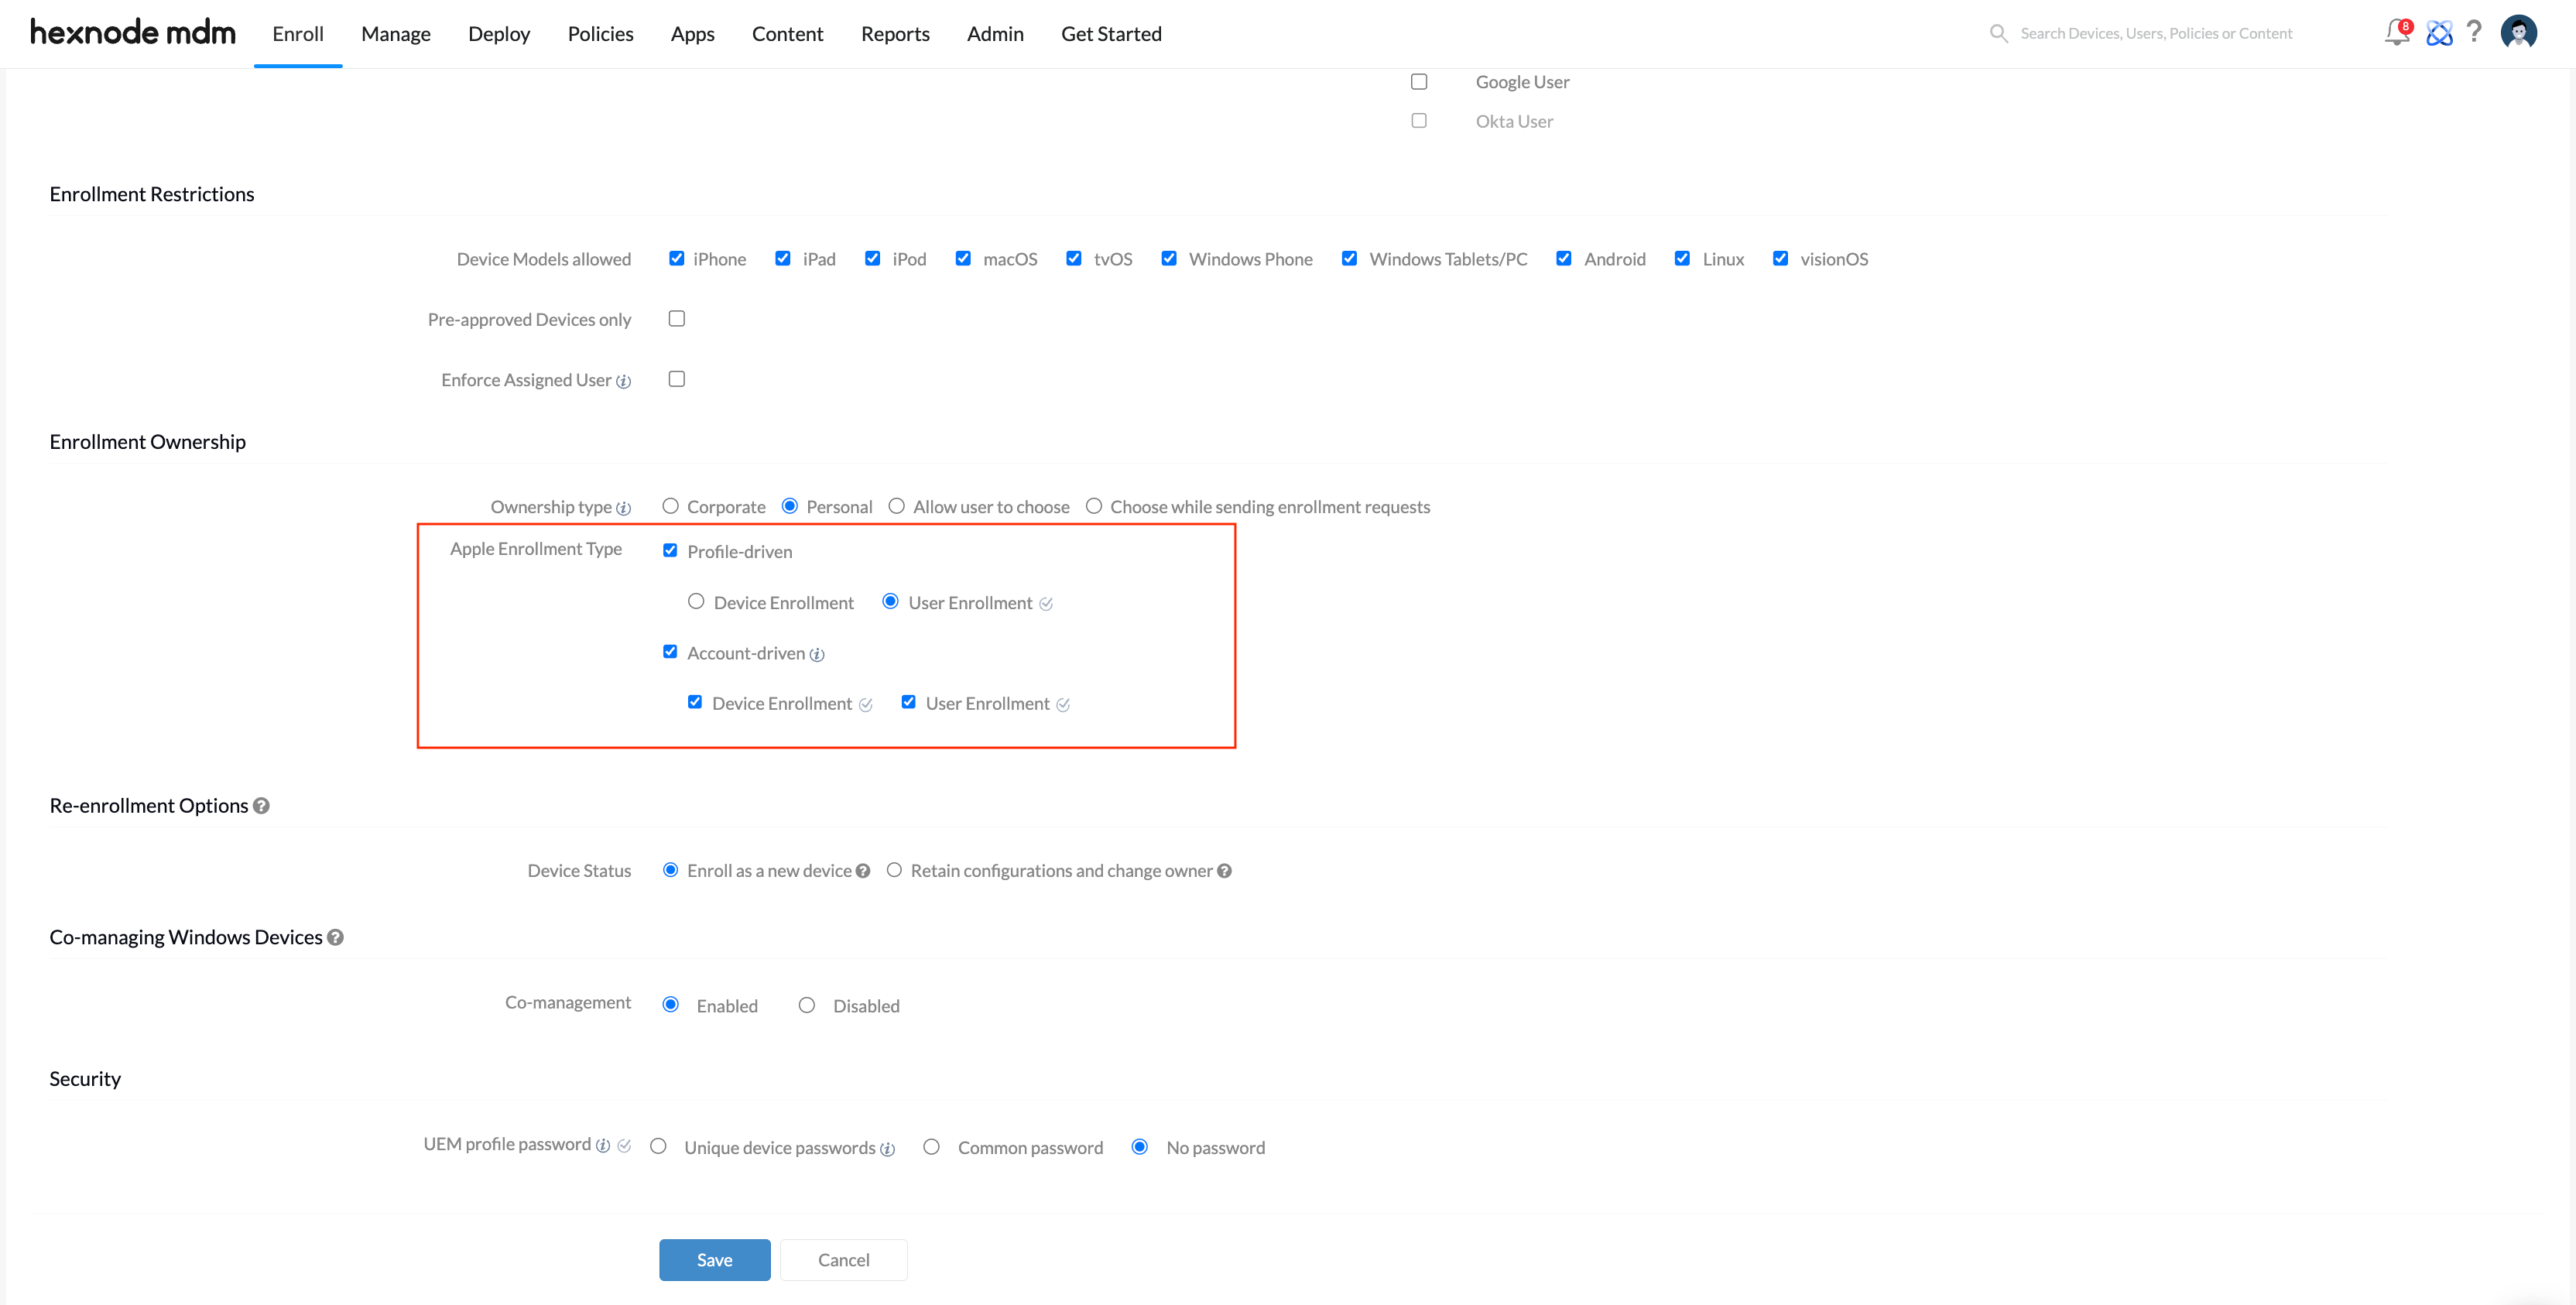Select Common password option
Viewport: 2576px width, 1305px height.
click(x=931, y=1147)
